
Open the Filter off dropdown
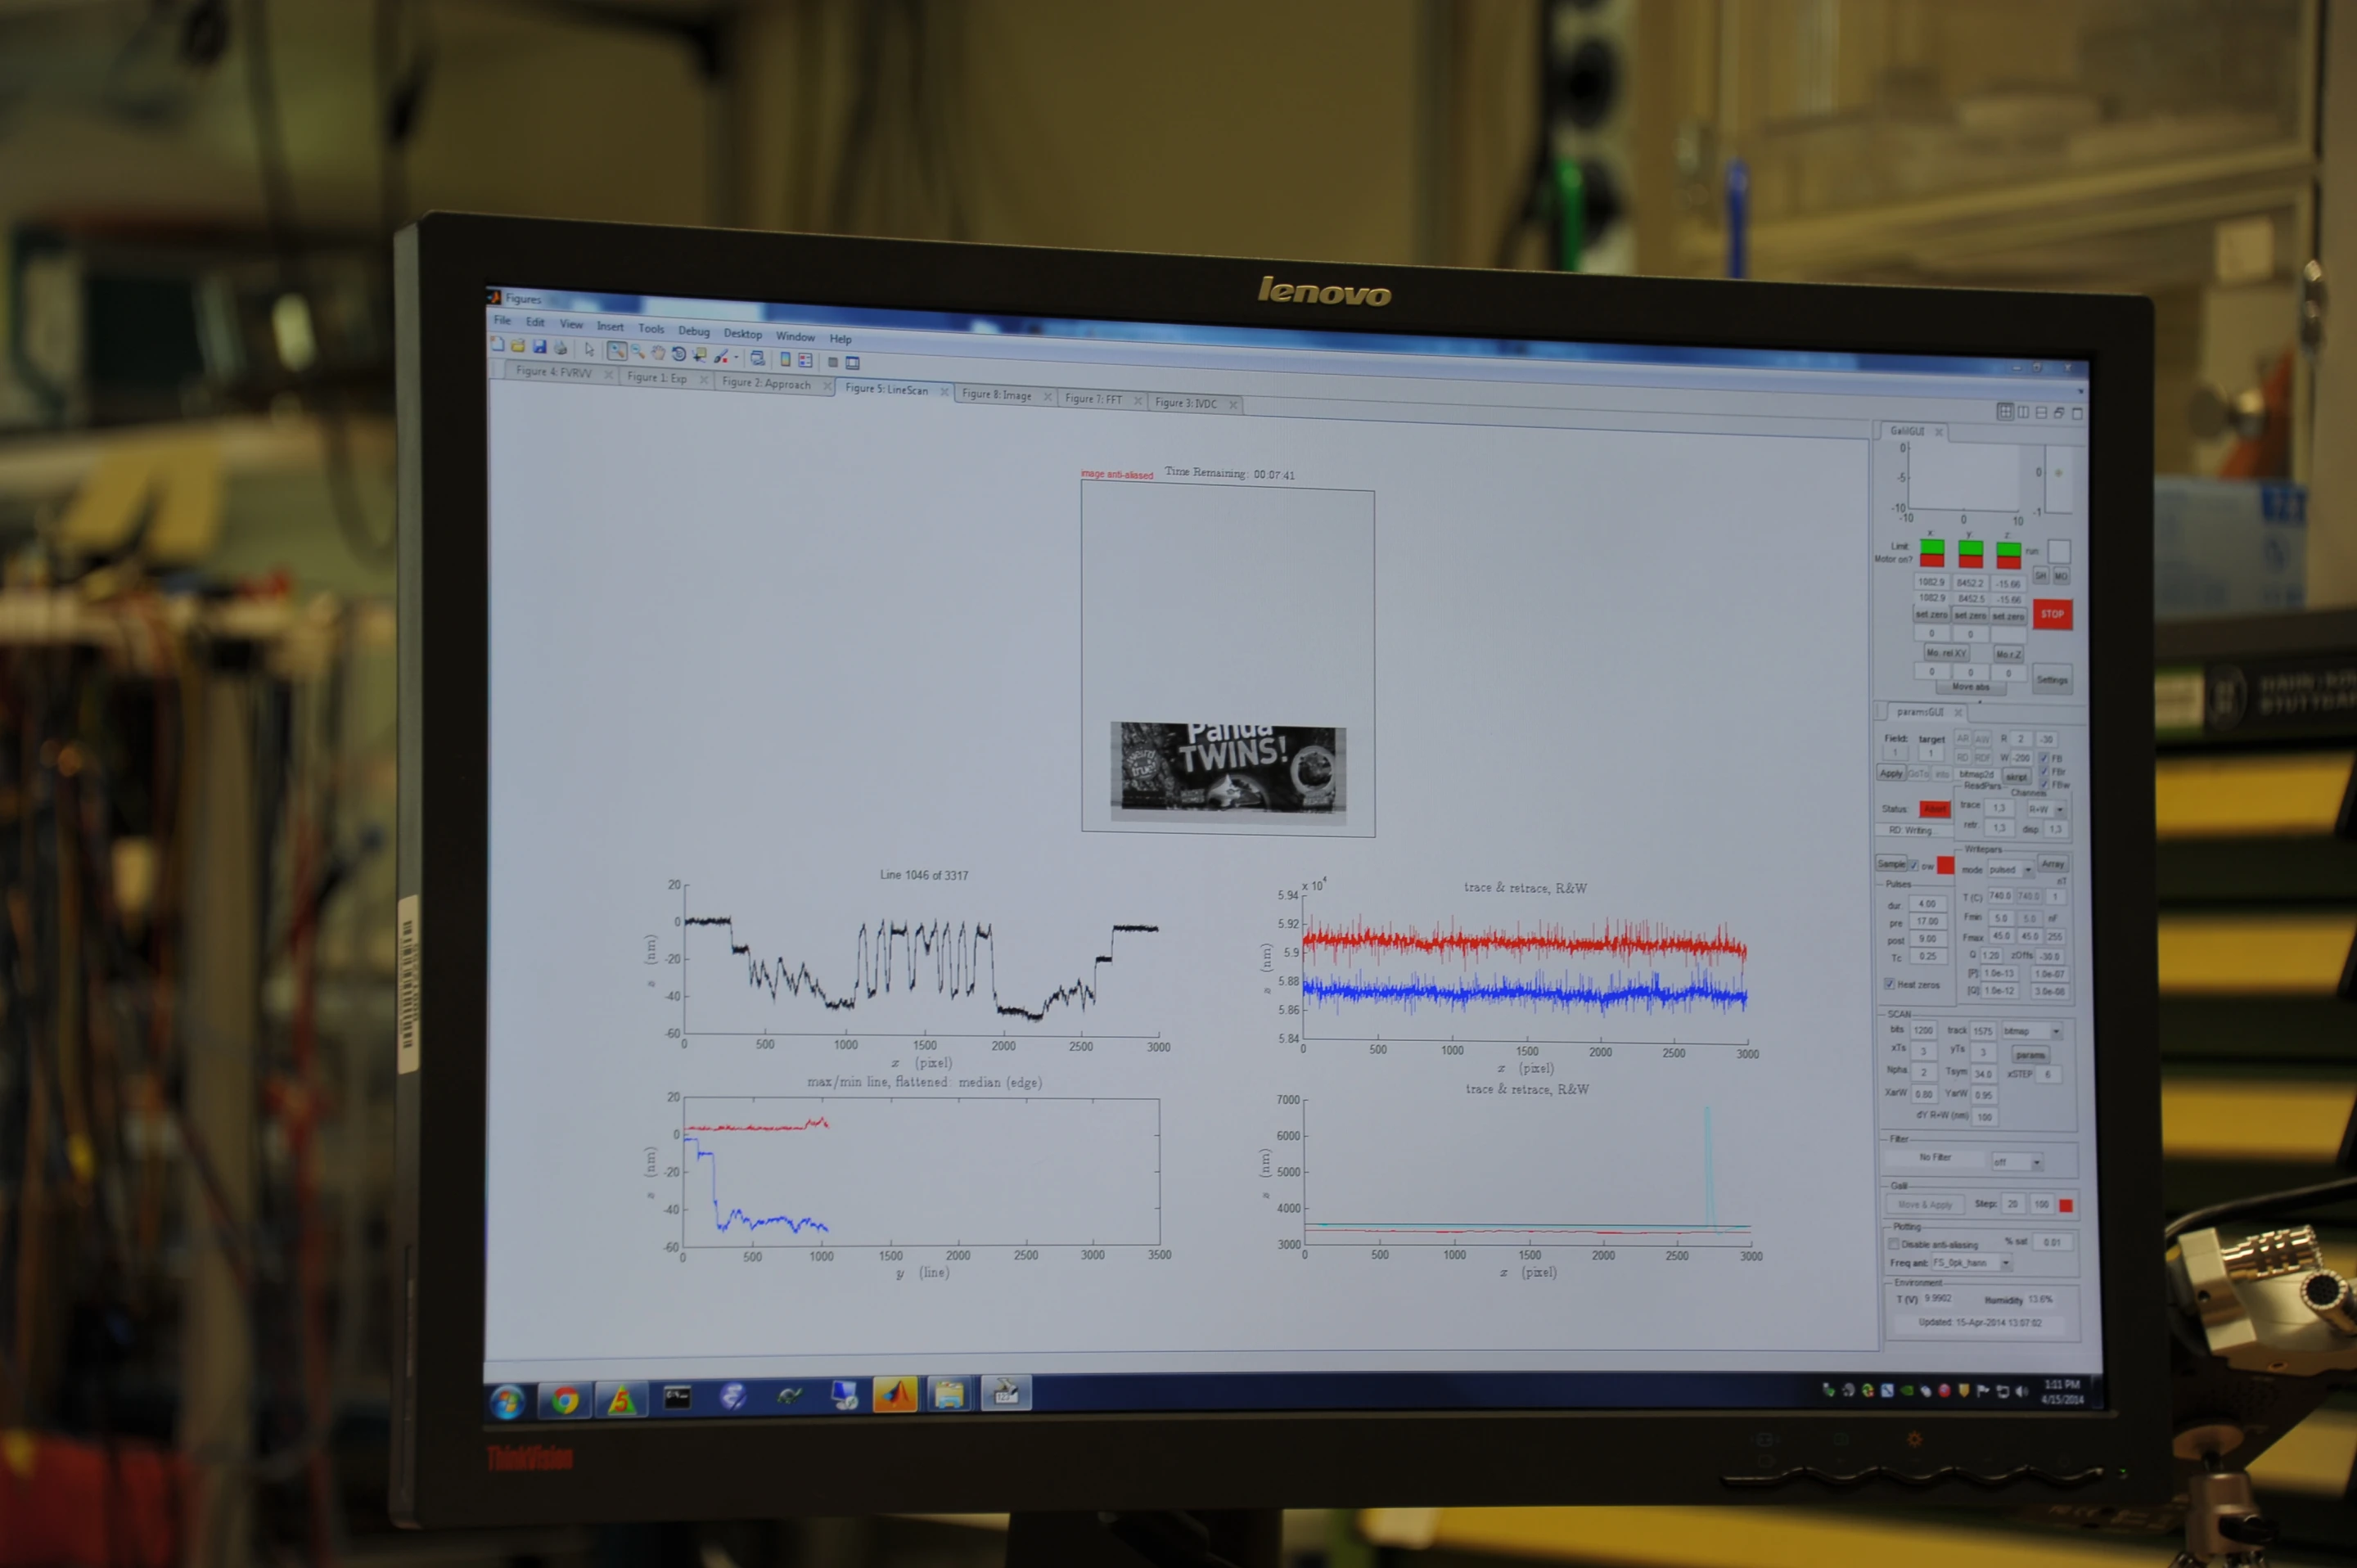pos(2017,1161)
